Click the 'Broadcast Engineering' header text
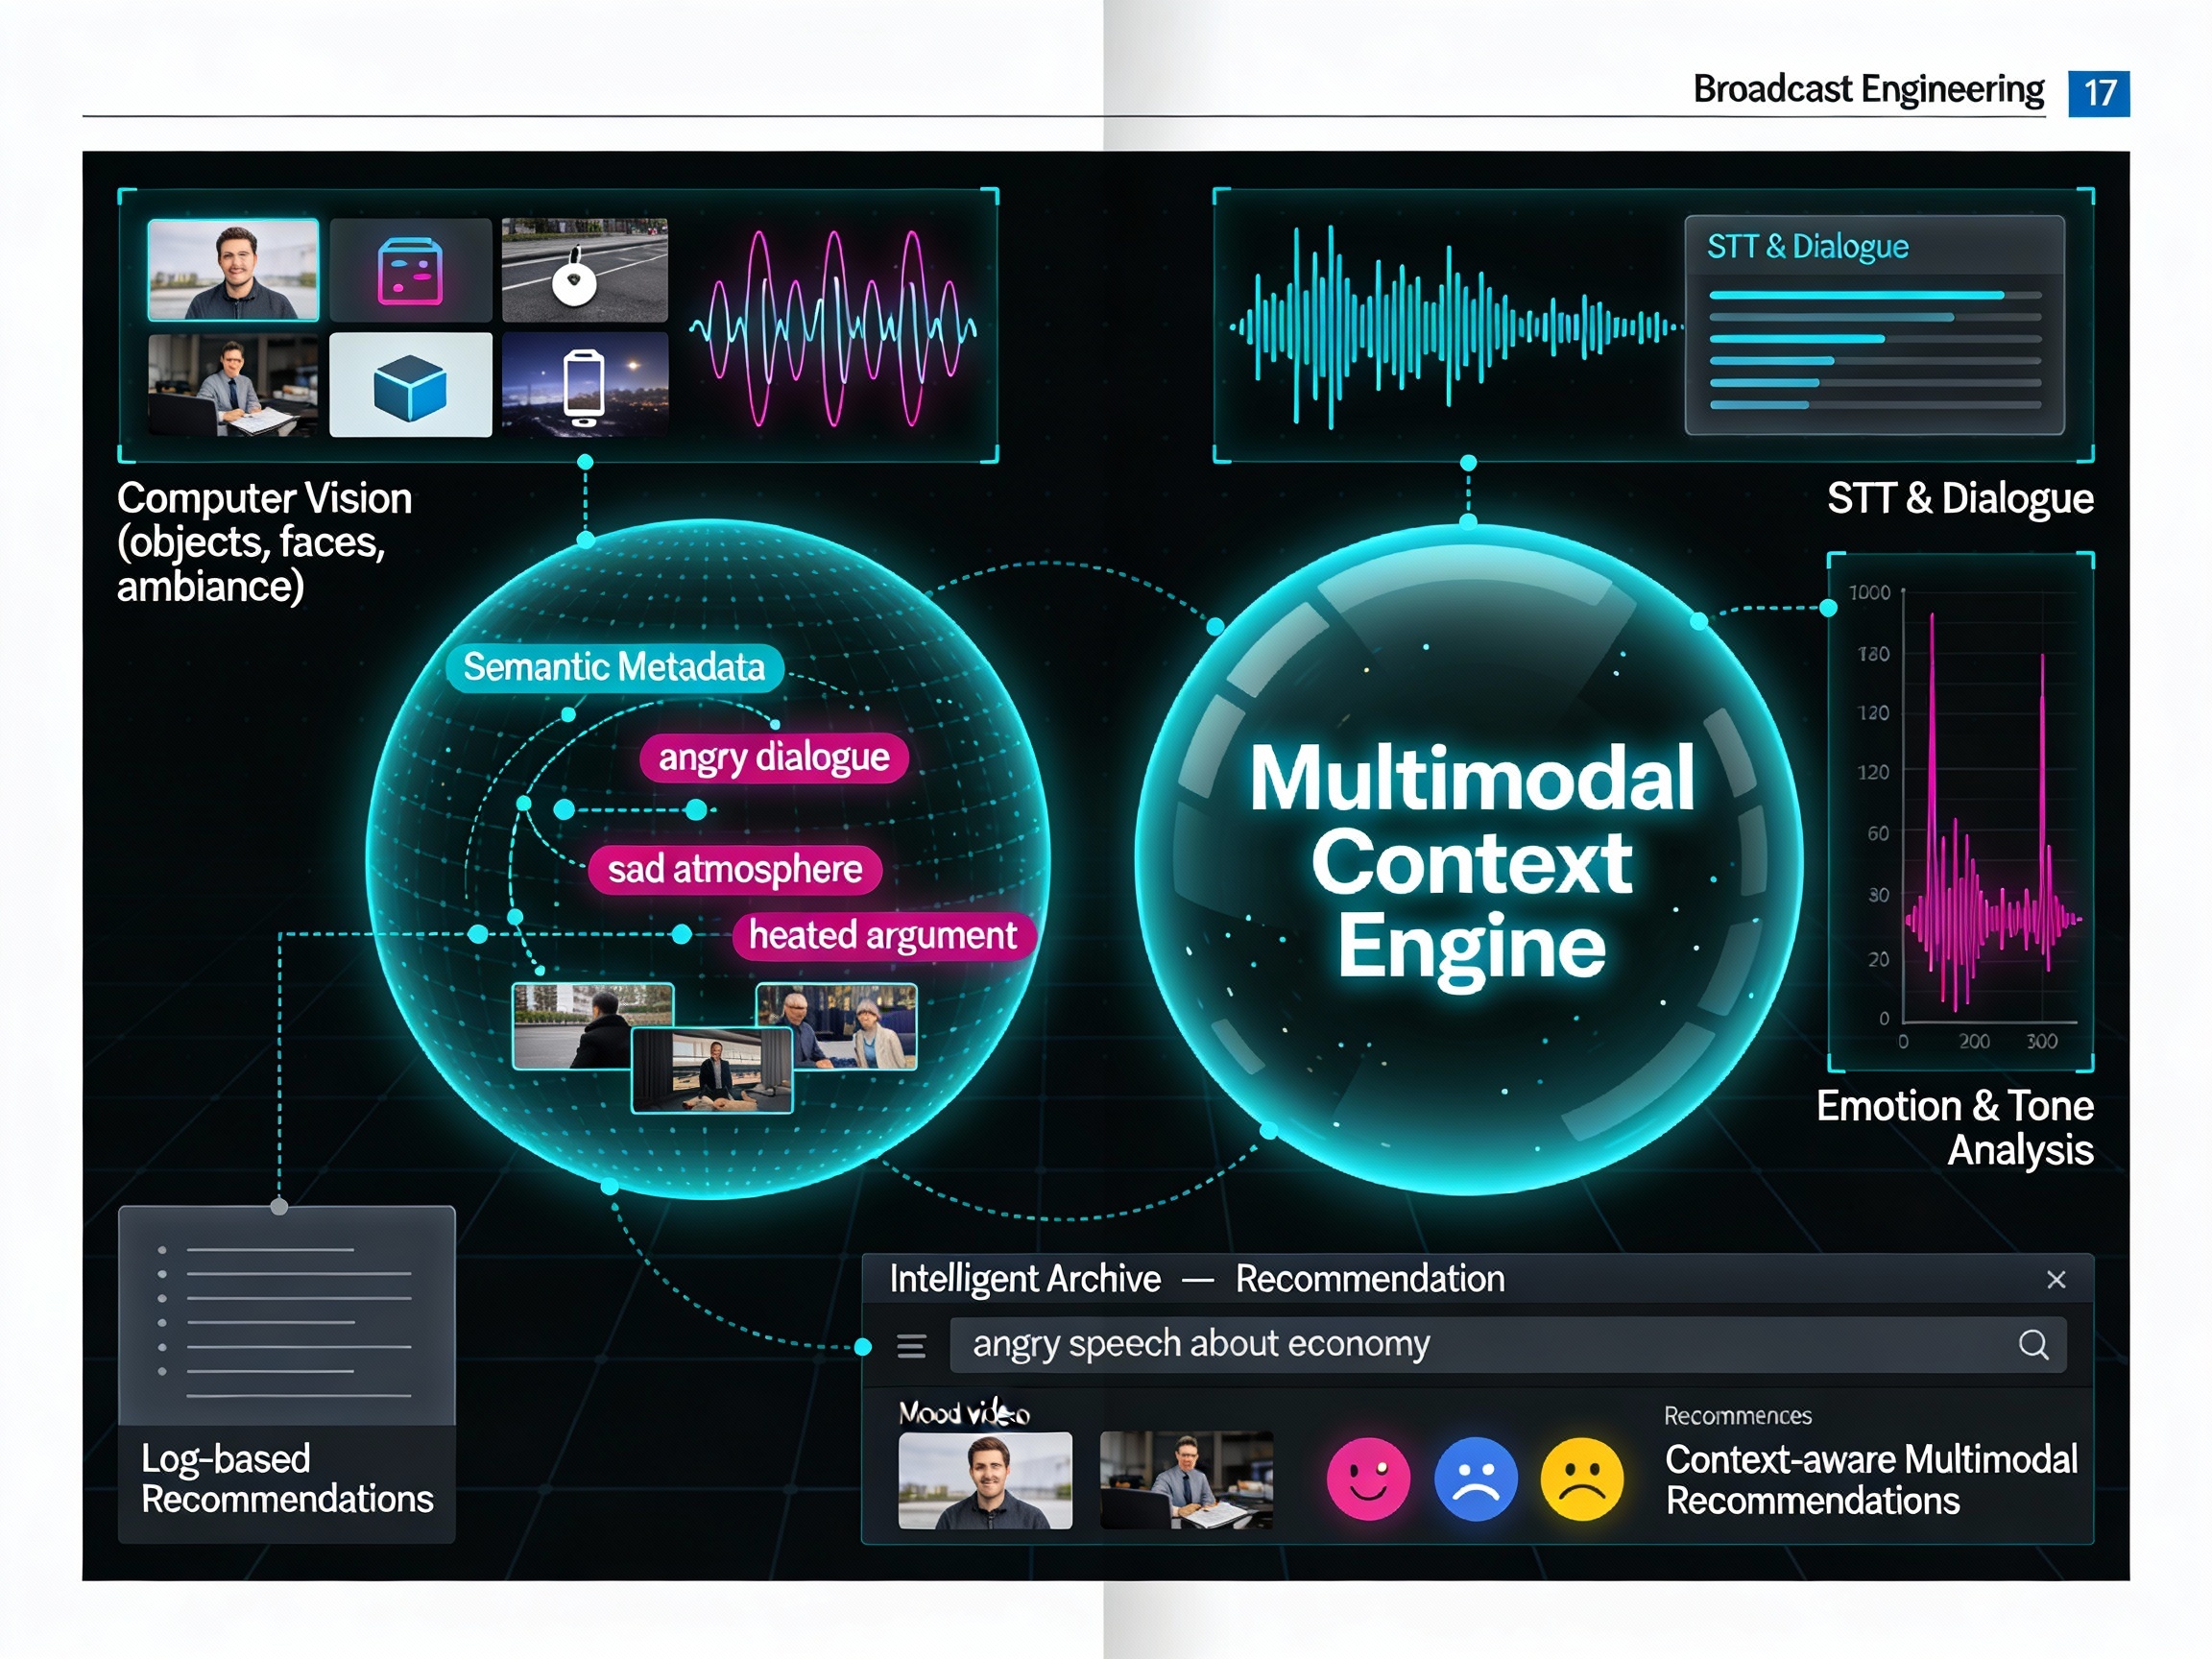Viewport: 2212px width, 1659px height. pyautogui.click(x=1868, y=89)
